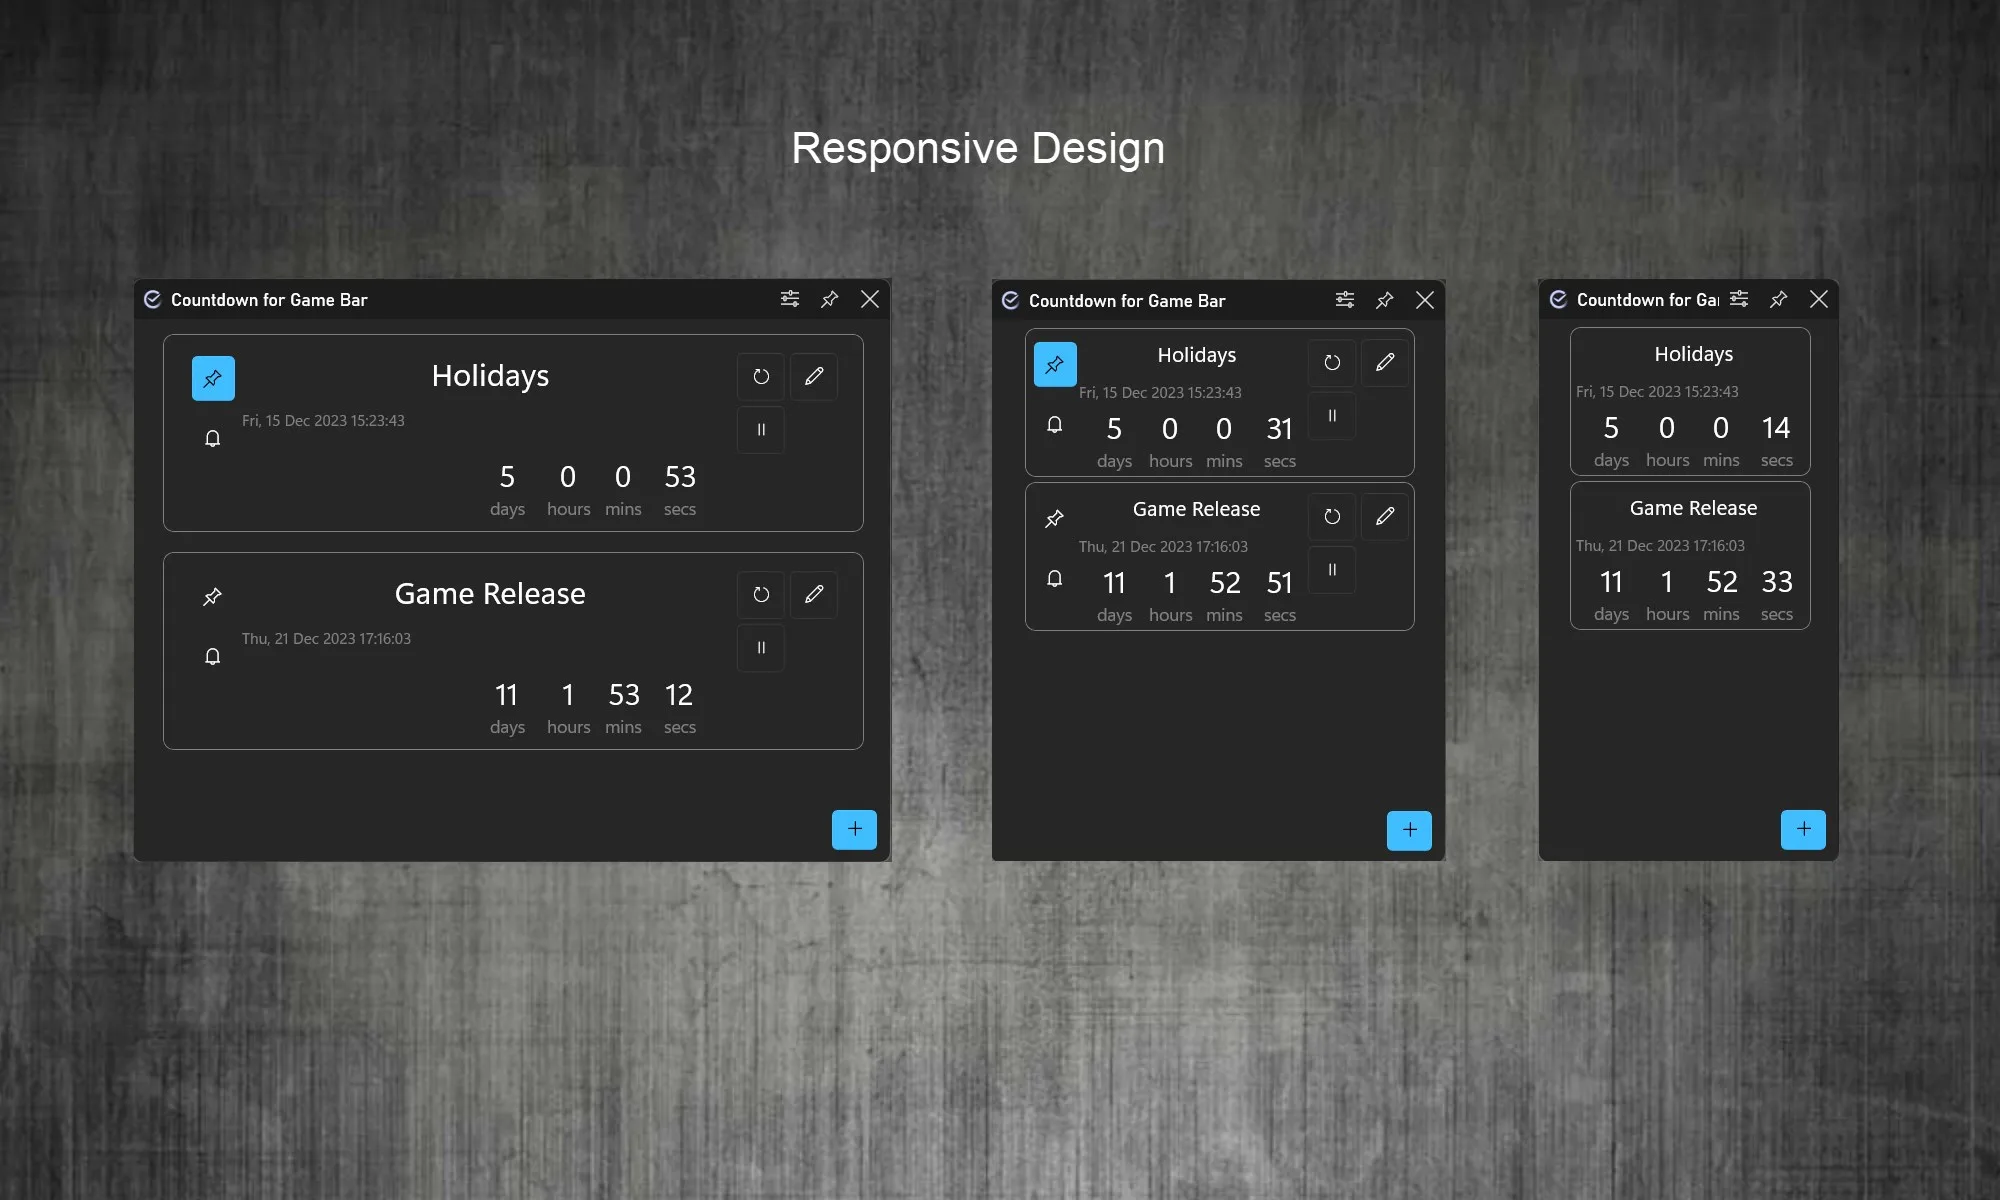This screenshot has height=1200, width=2000.
Task: Select Game Release title in left widget
Action: 490,594
